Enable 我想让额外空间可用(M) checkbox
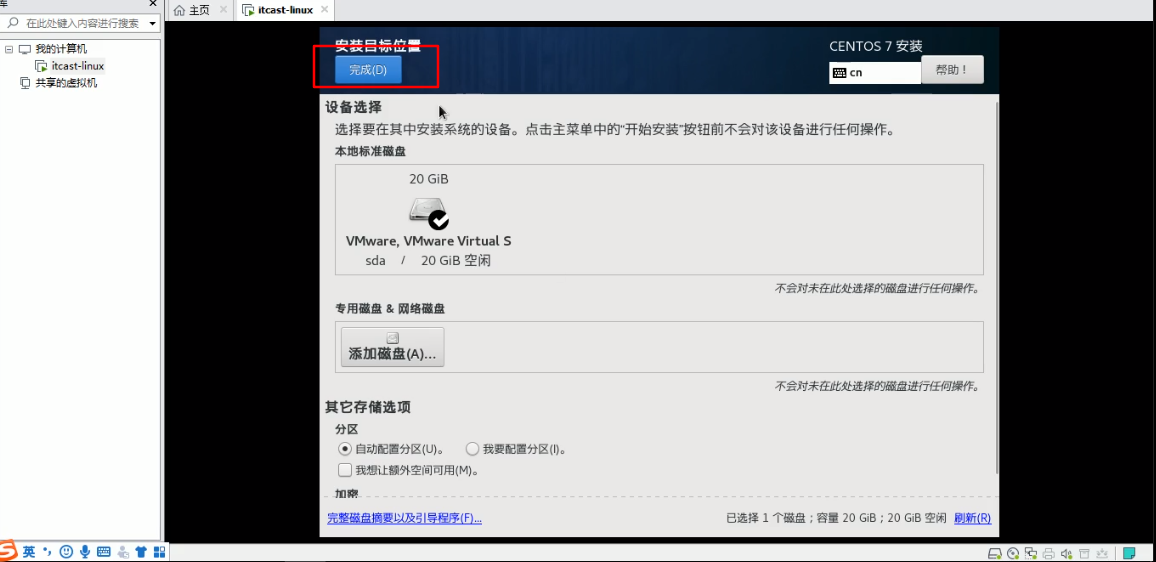Screen dimensions: 1156x562 point(408,470)
